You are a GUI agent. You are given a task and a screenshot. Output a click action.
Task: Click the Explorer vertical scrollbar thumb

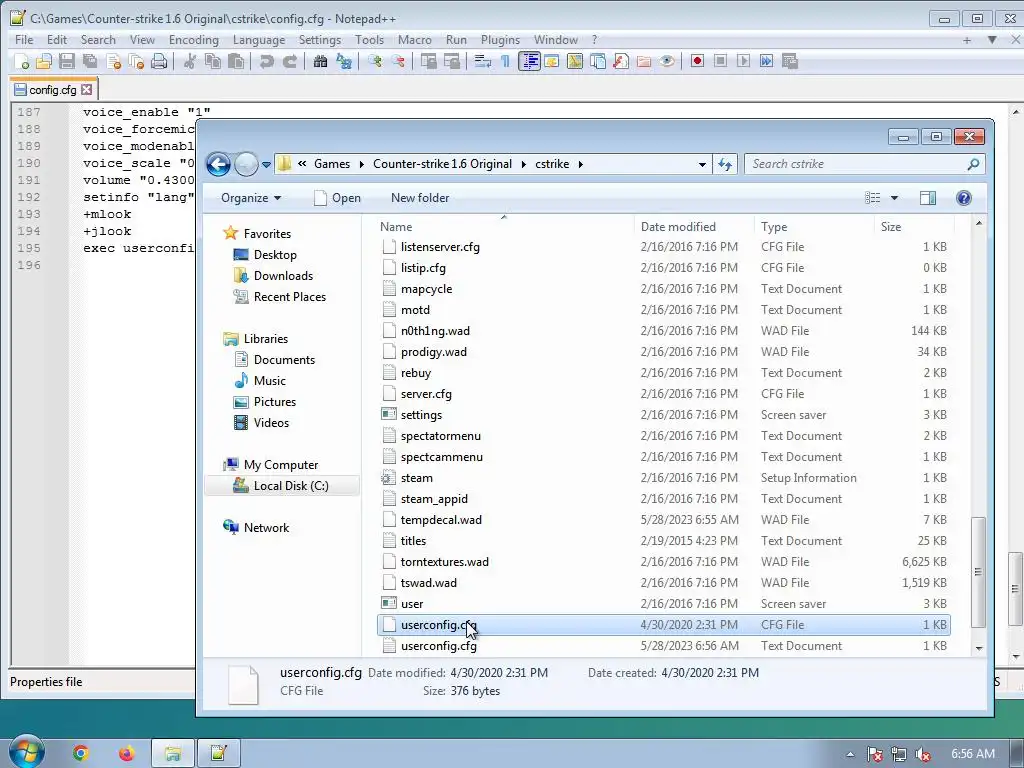click(x=978, y=571)
